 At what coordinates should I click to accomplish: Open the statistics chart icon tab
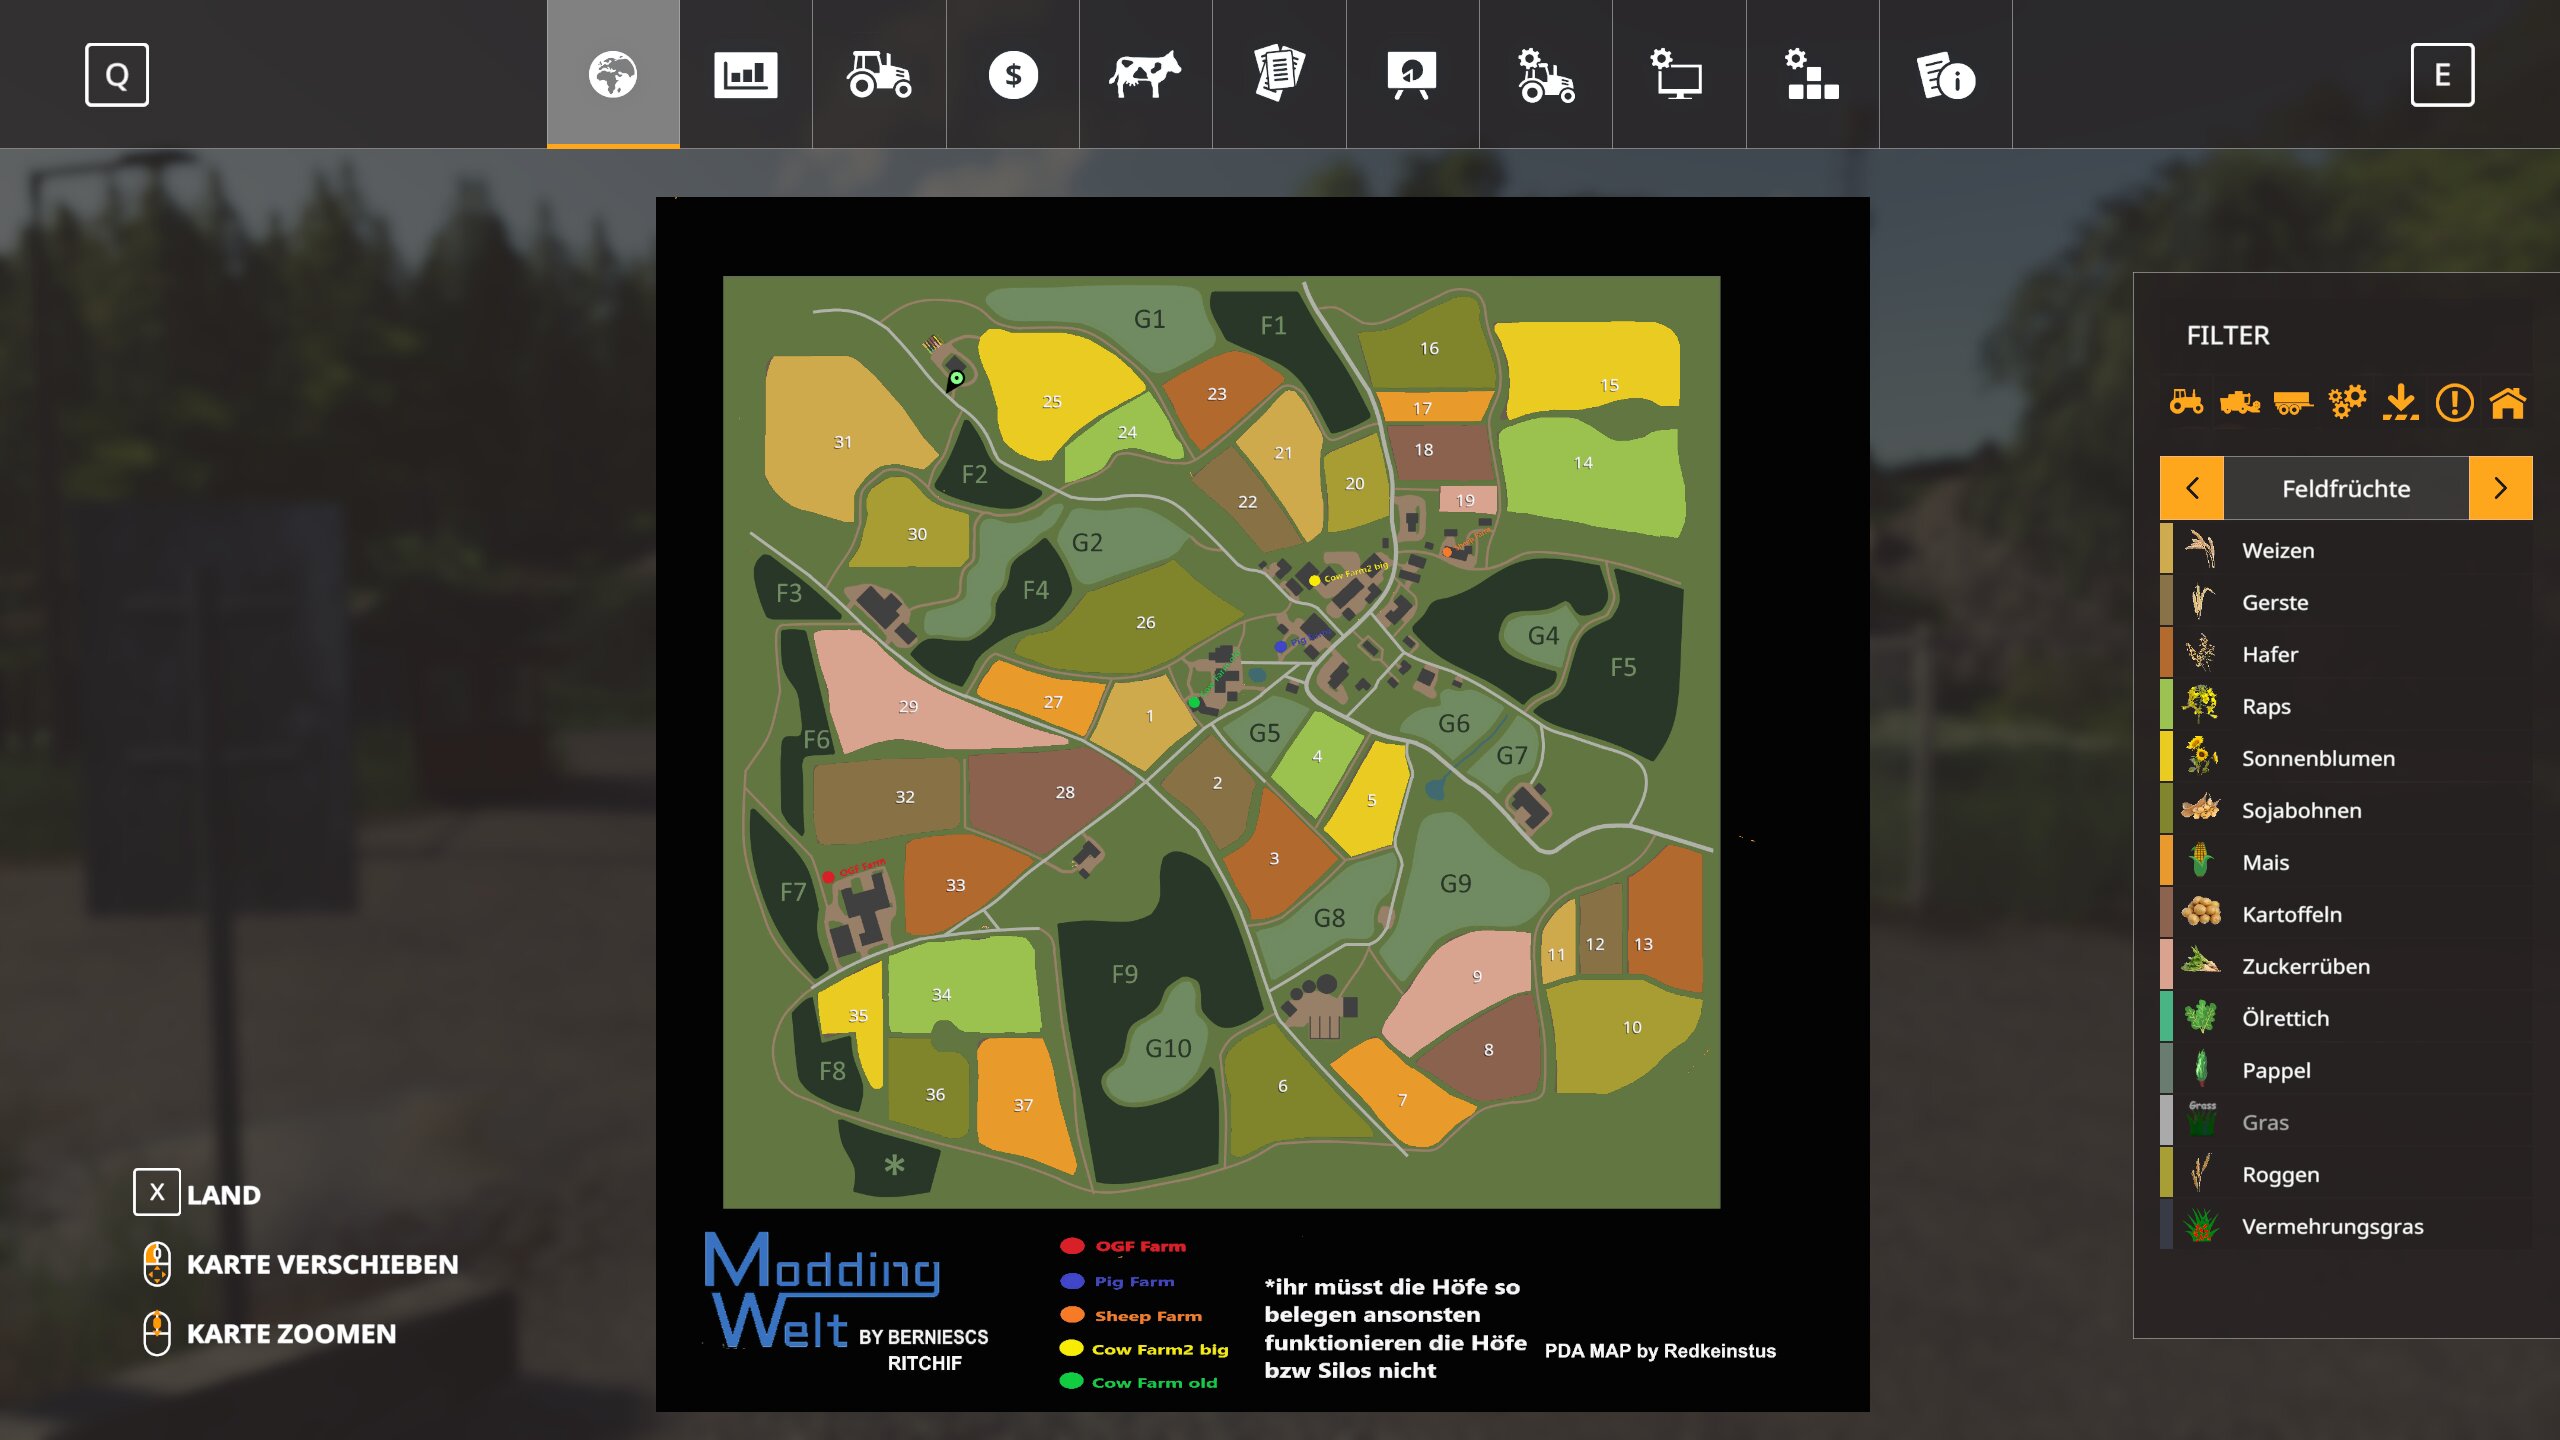(745, 75)
